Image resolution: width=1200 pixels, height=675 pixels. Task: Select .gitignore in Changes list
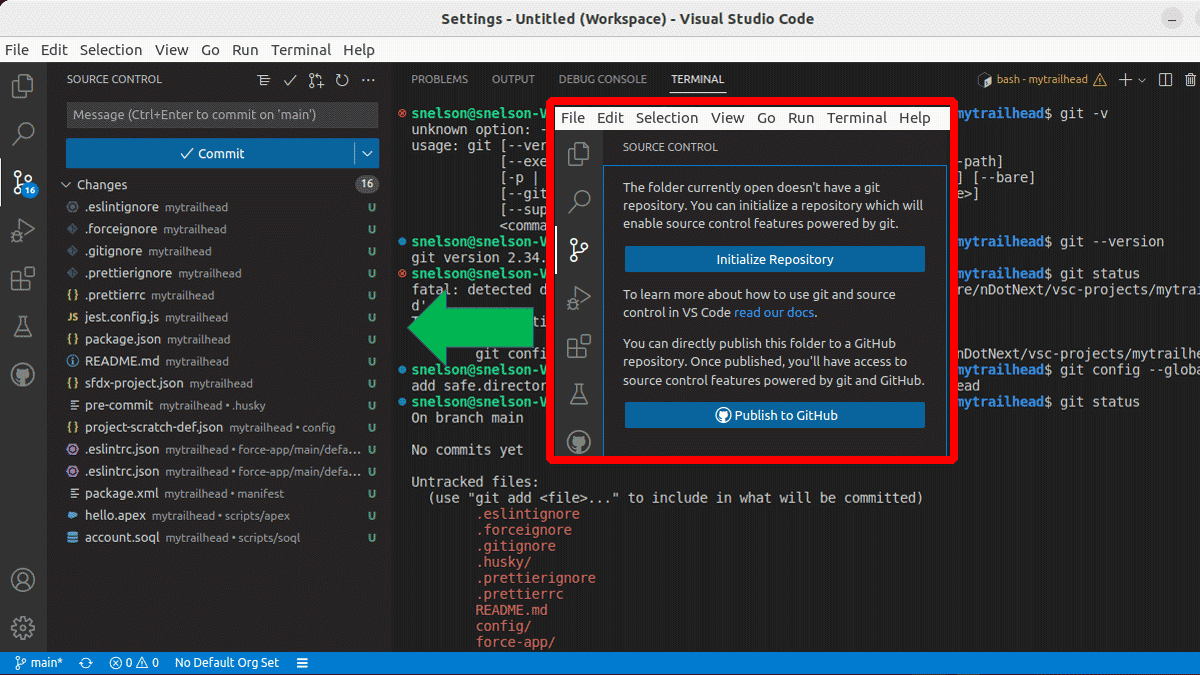(219, 251)
